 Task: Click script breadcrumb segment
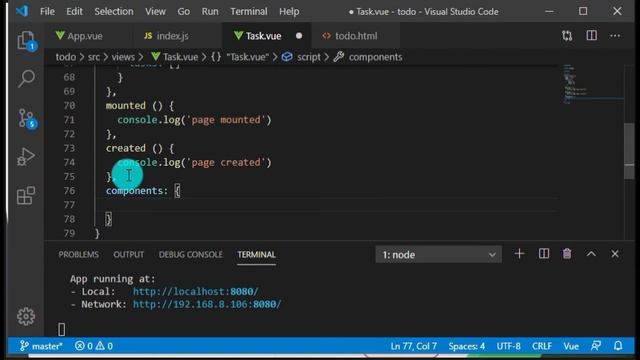302,57
